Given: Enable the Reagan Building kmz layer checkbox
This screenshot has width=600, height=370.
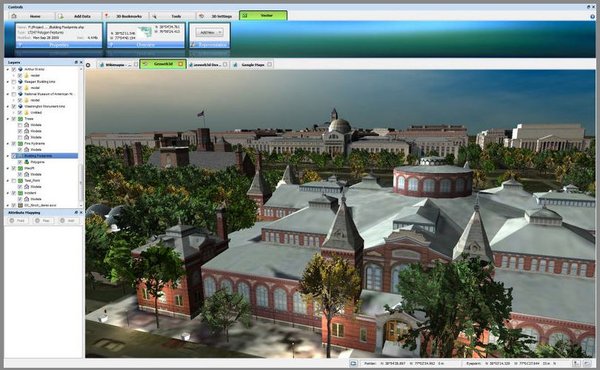Looking at the screenshot, I should pyautogui.click(x=14, y=82).
